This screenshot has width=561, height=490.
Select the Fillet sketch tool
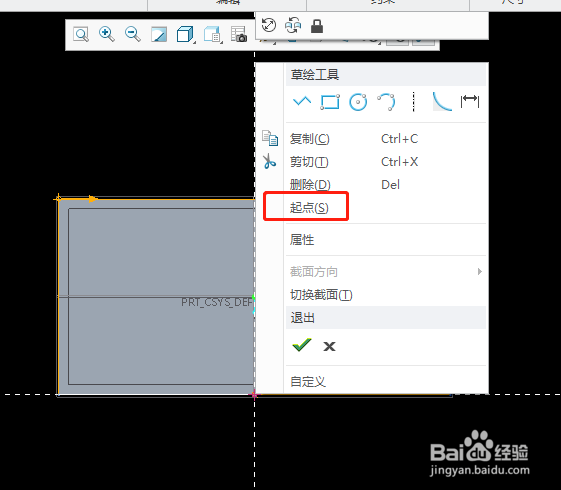click(x=442, y=102)
